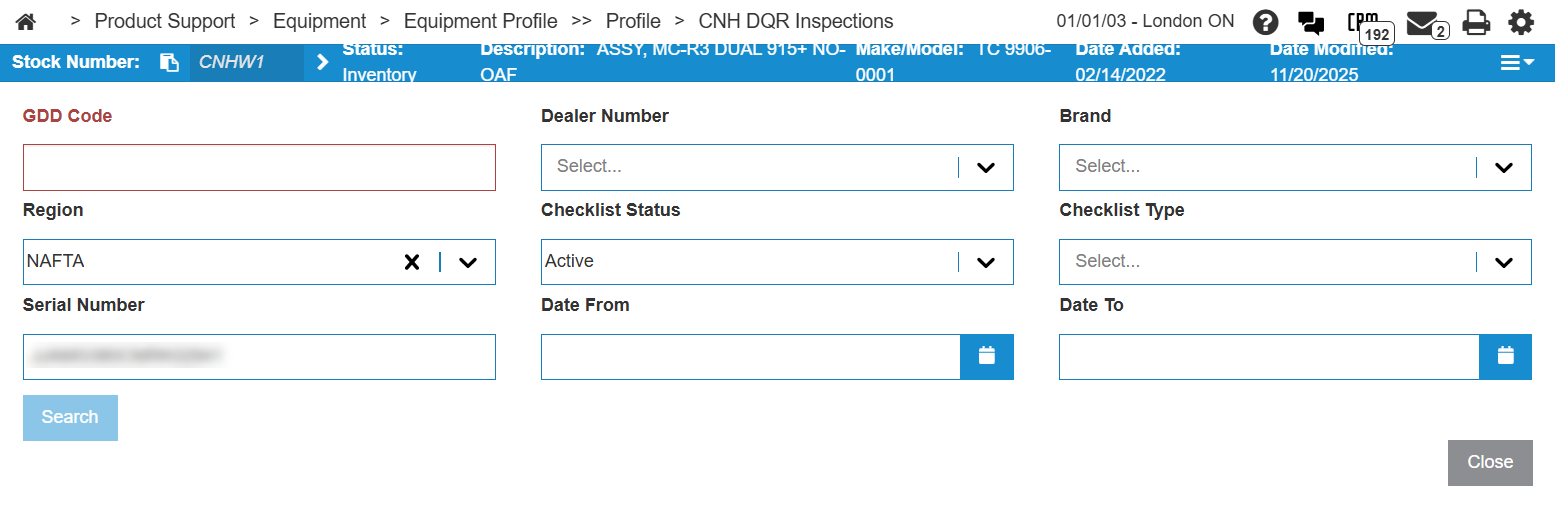Click the CRM icon with 192 badge
1555x506 pixels.
[x=1364, y=23]
